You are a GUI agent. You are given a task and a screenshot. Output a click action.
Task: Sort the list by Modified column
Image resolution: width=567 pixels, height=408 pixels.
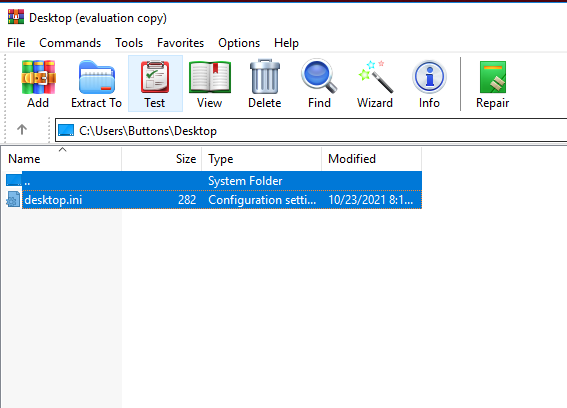(371, 158)
